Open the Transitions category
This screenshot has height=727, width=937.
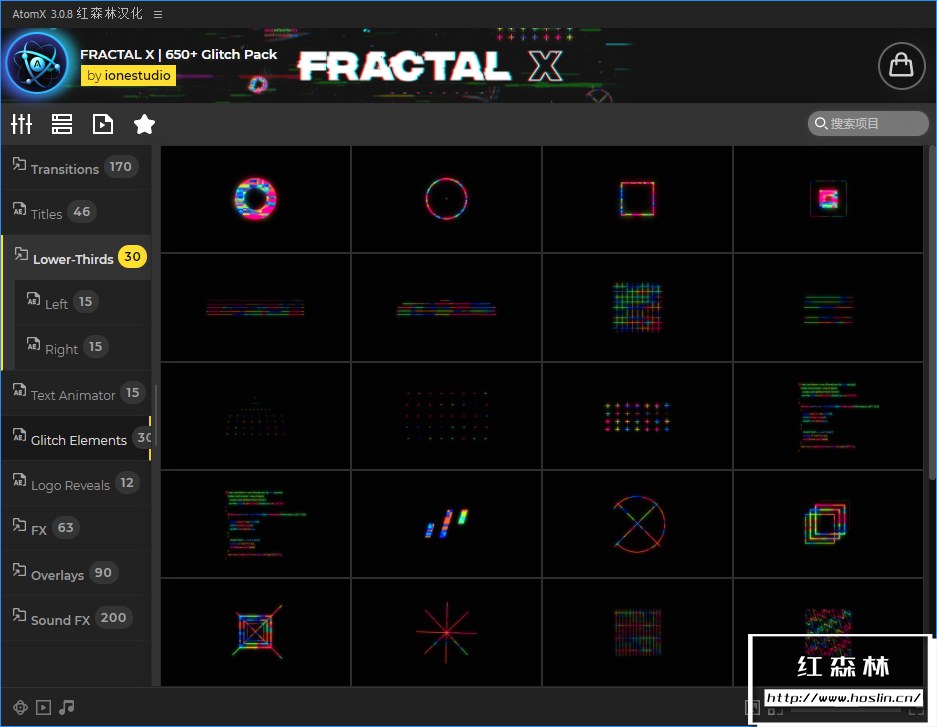(x=76, y=167)
